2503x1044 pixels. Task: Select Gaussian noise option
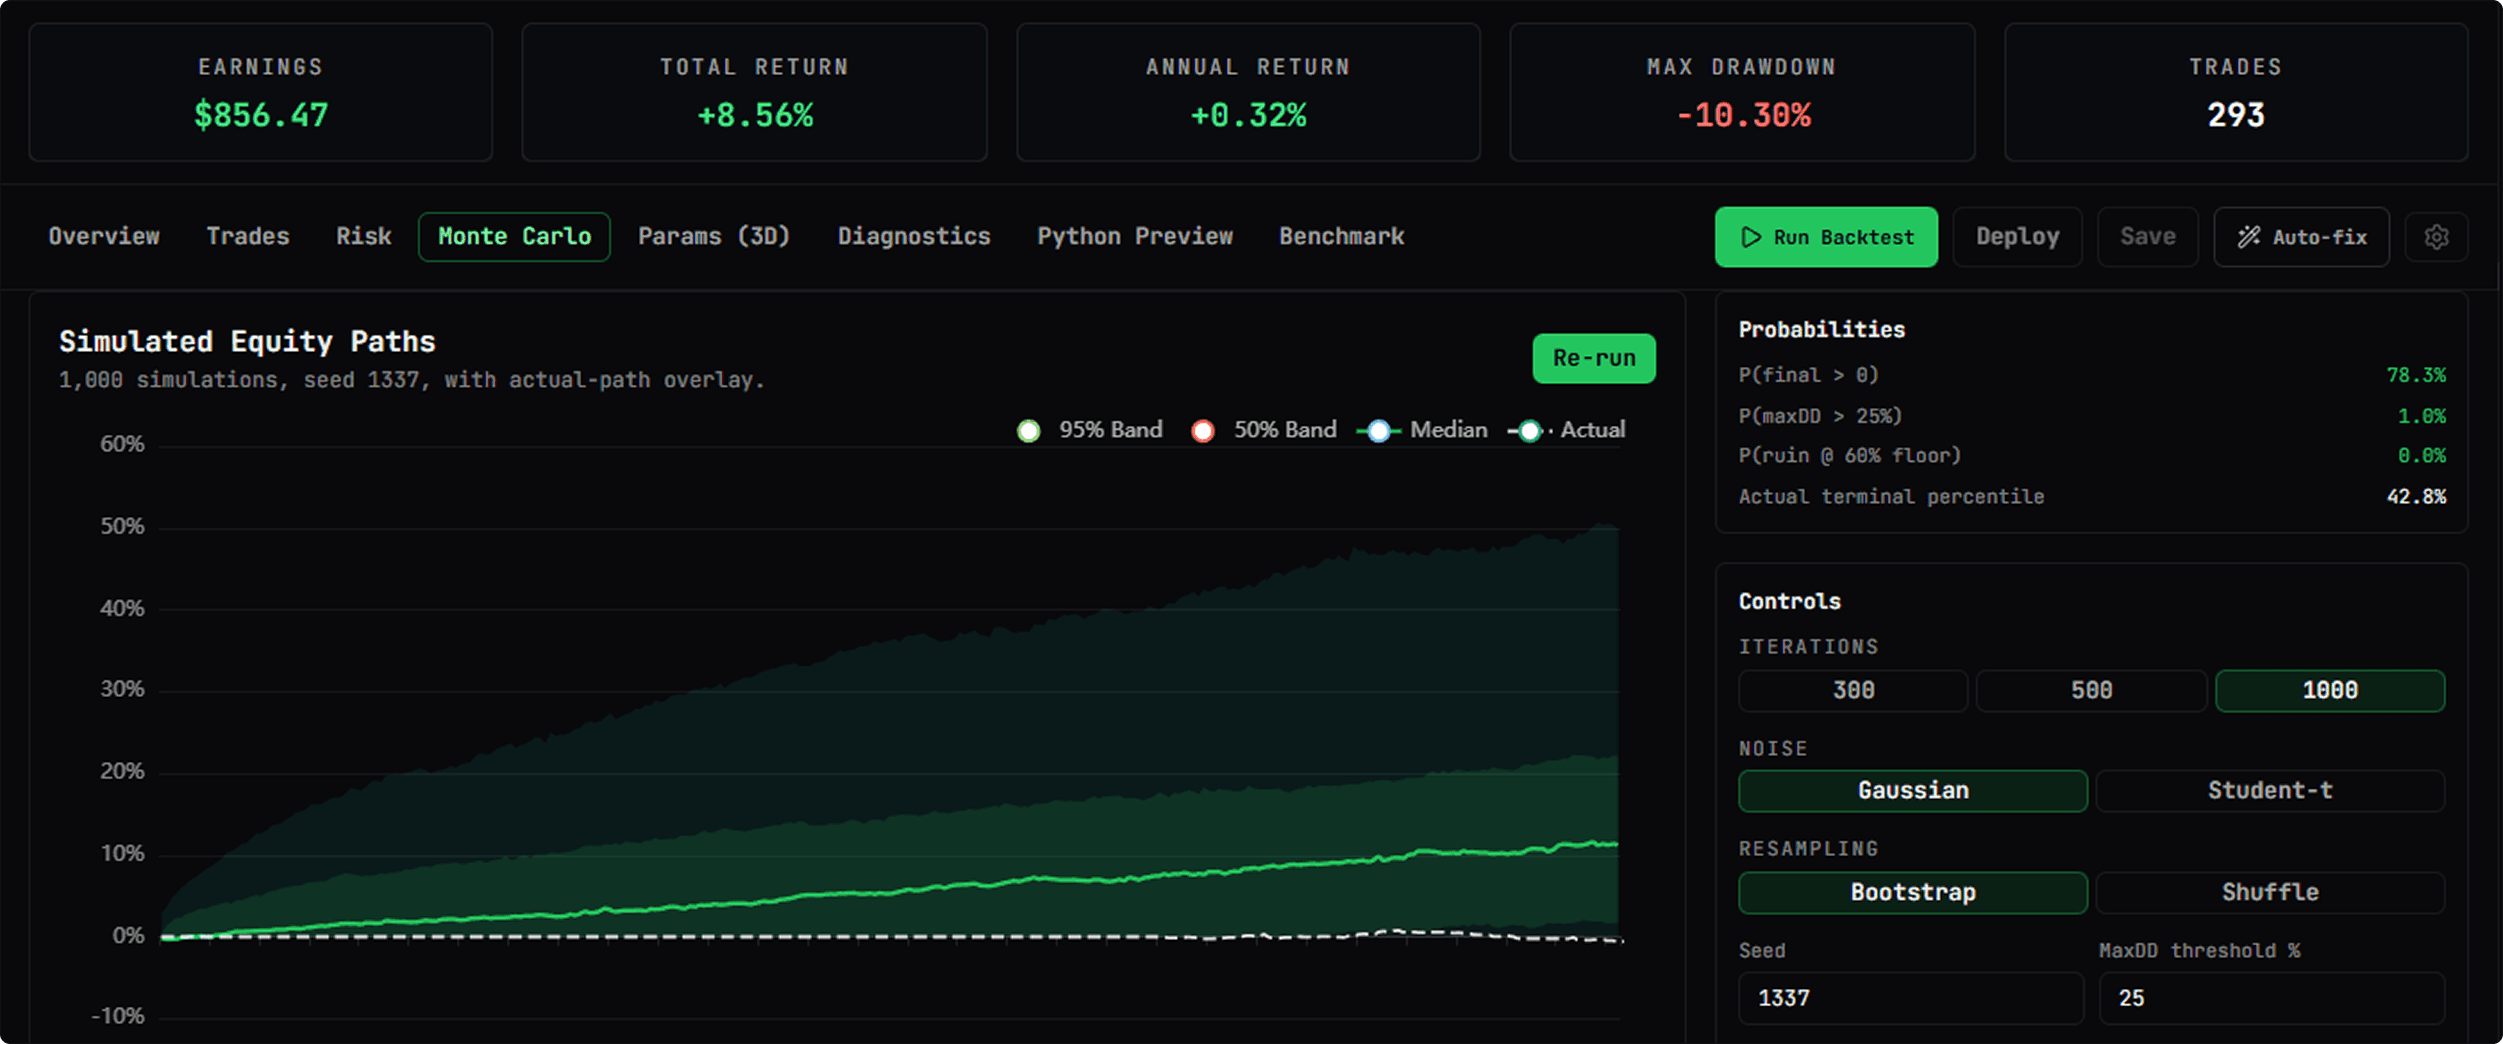tap(1912, 790)
